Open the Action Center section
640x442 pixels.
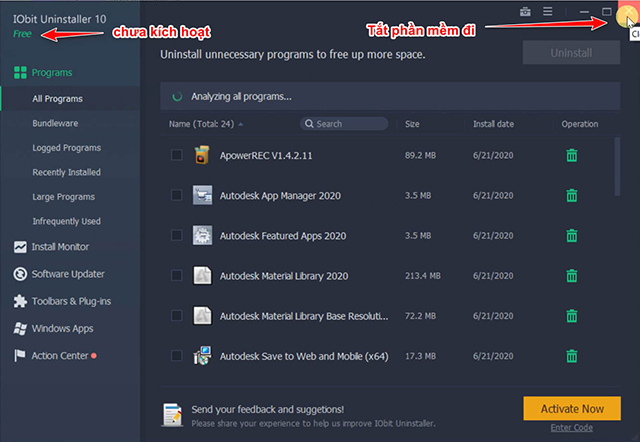click(x=60, y=356)
